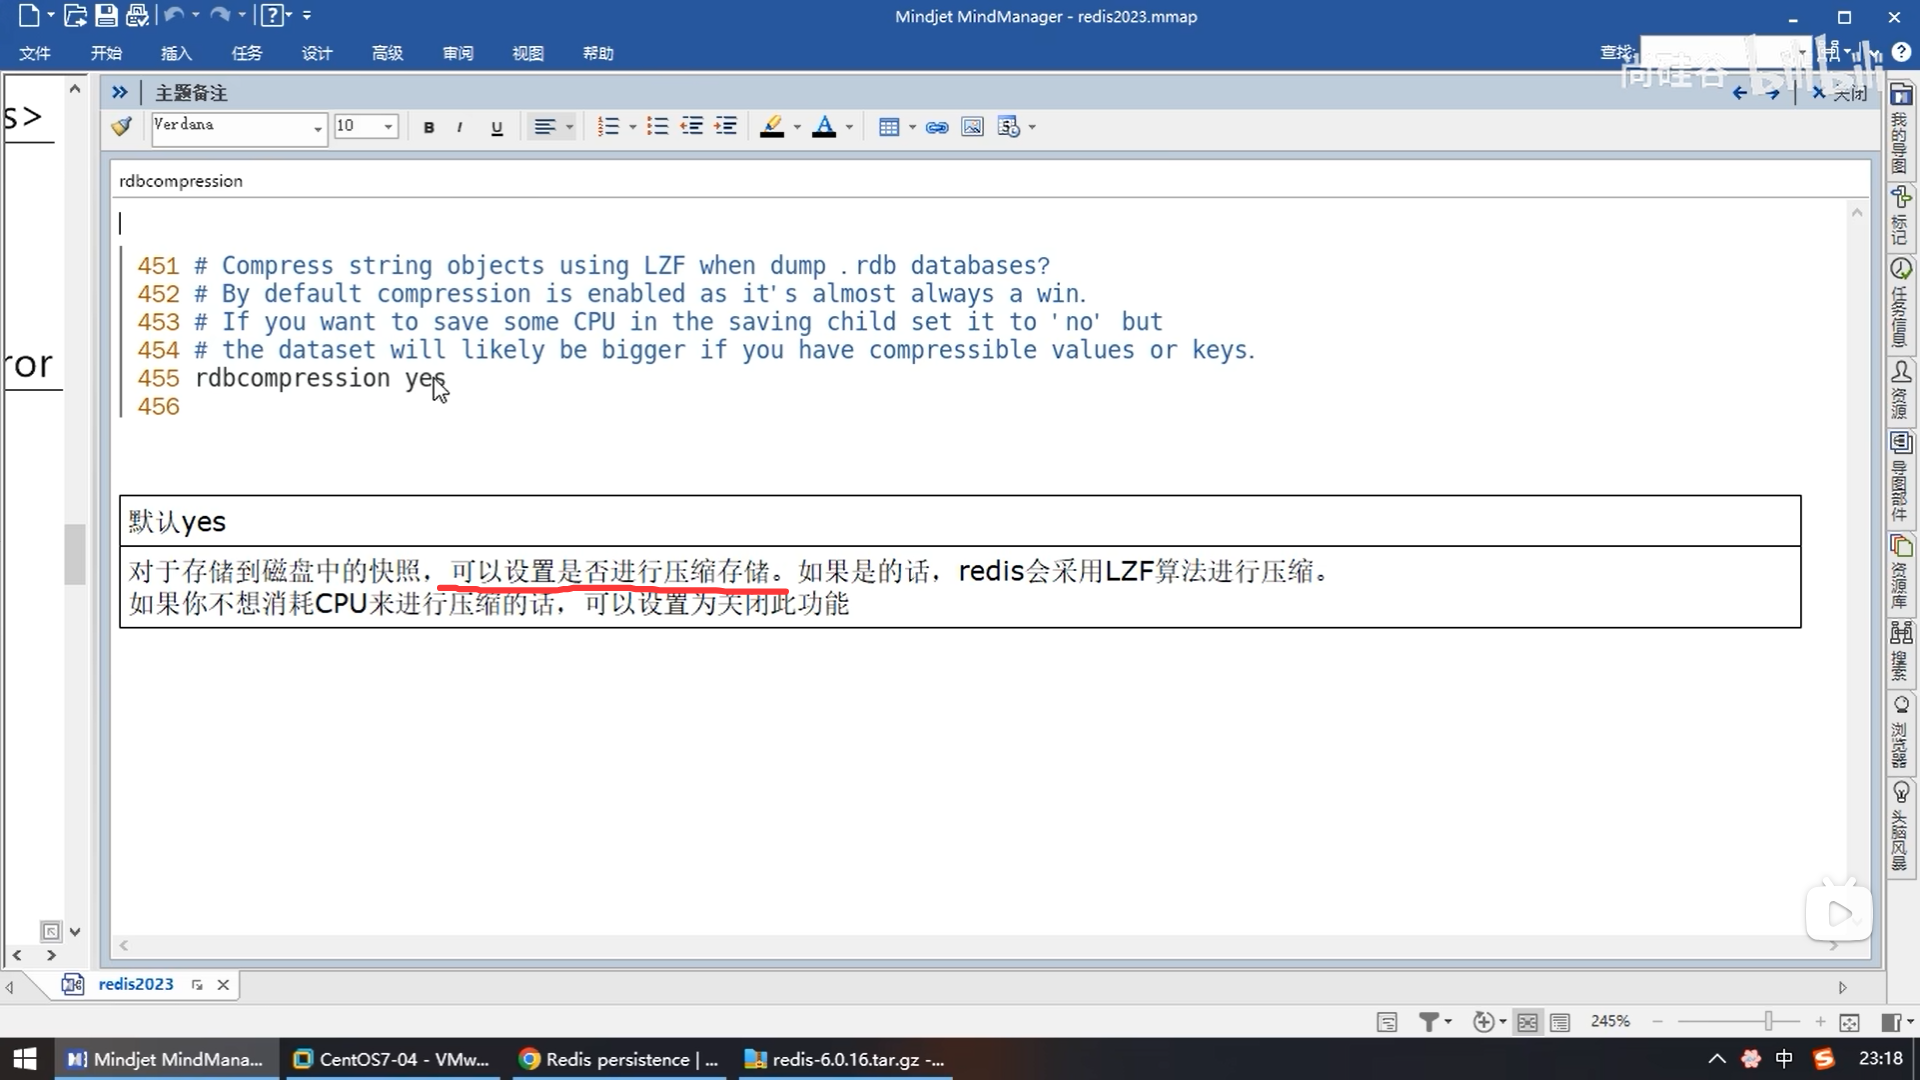Open the font size dropdown
This screenshot has width=1920, height=1080.
coord(388,127)
